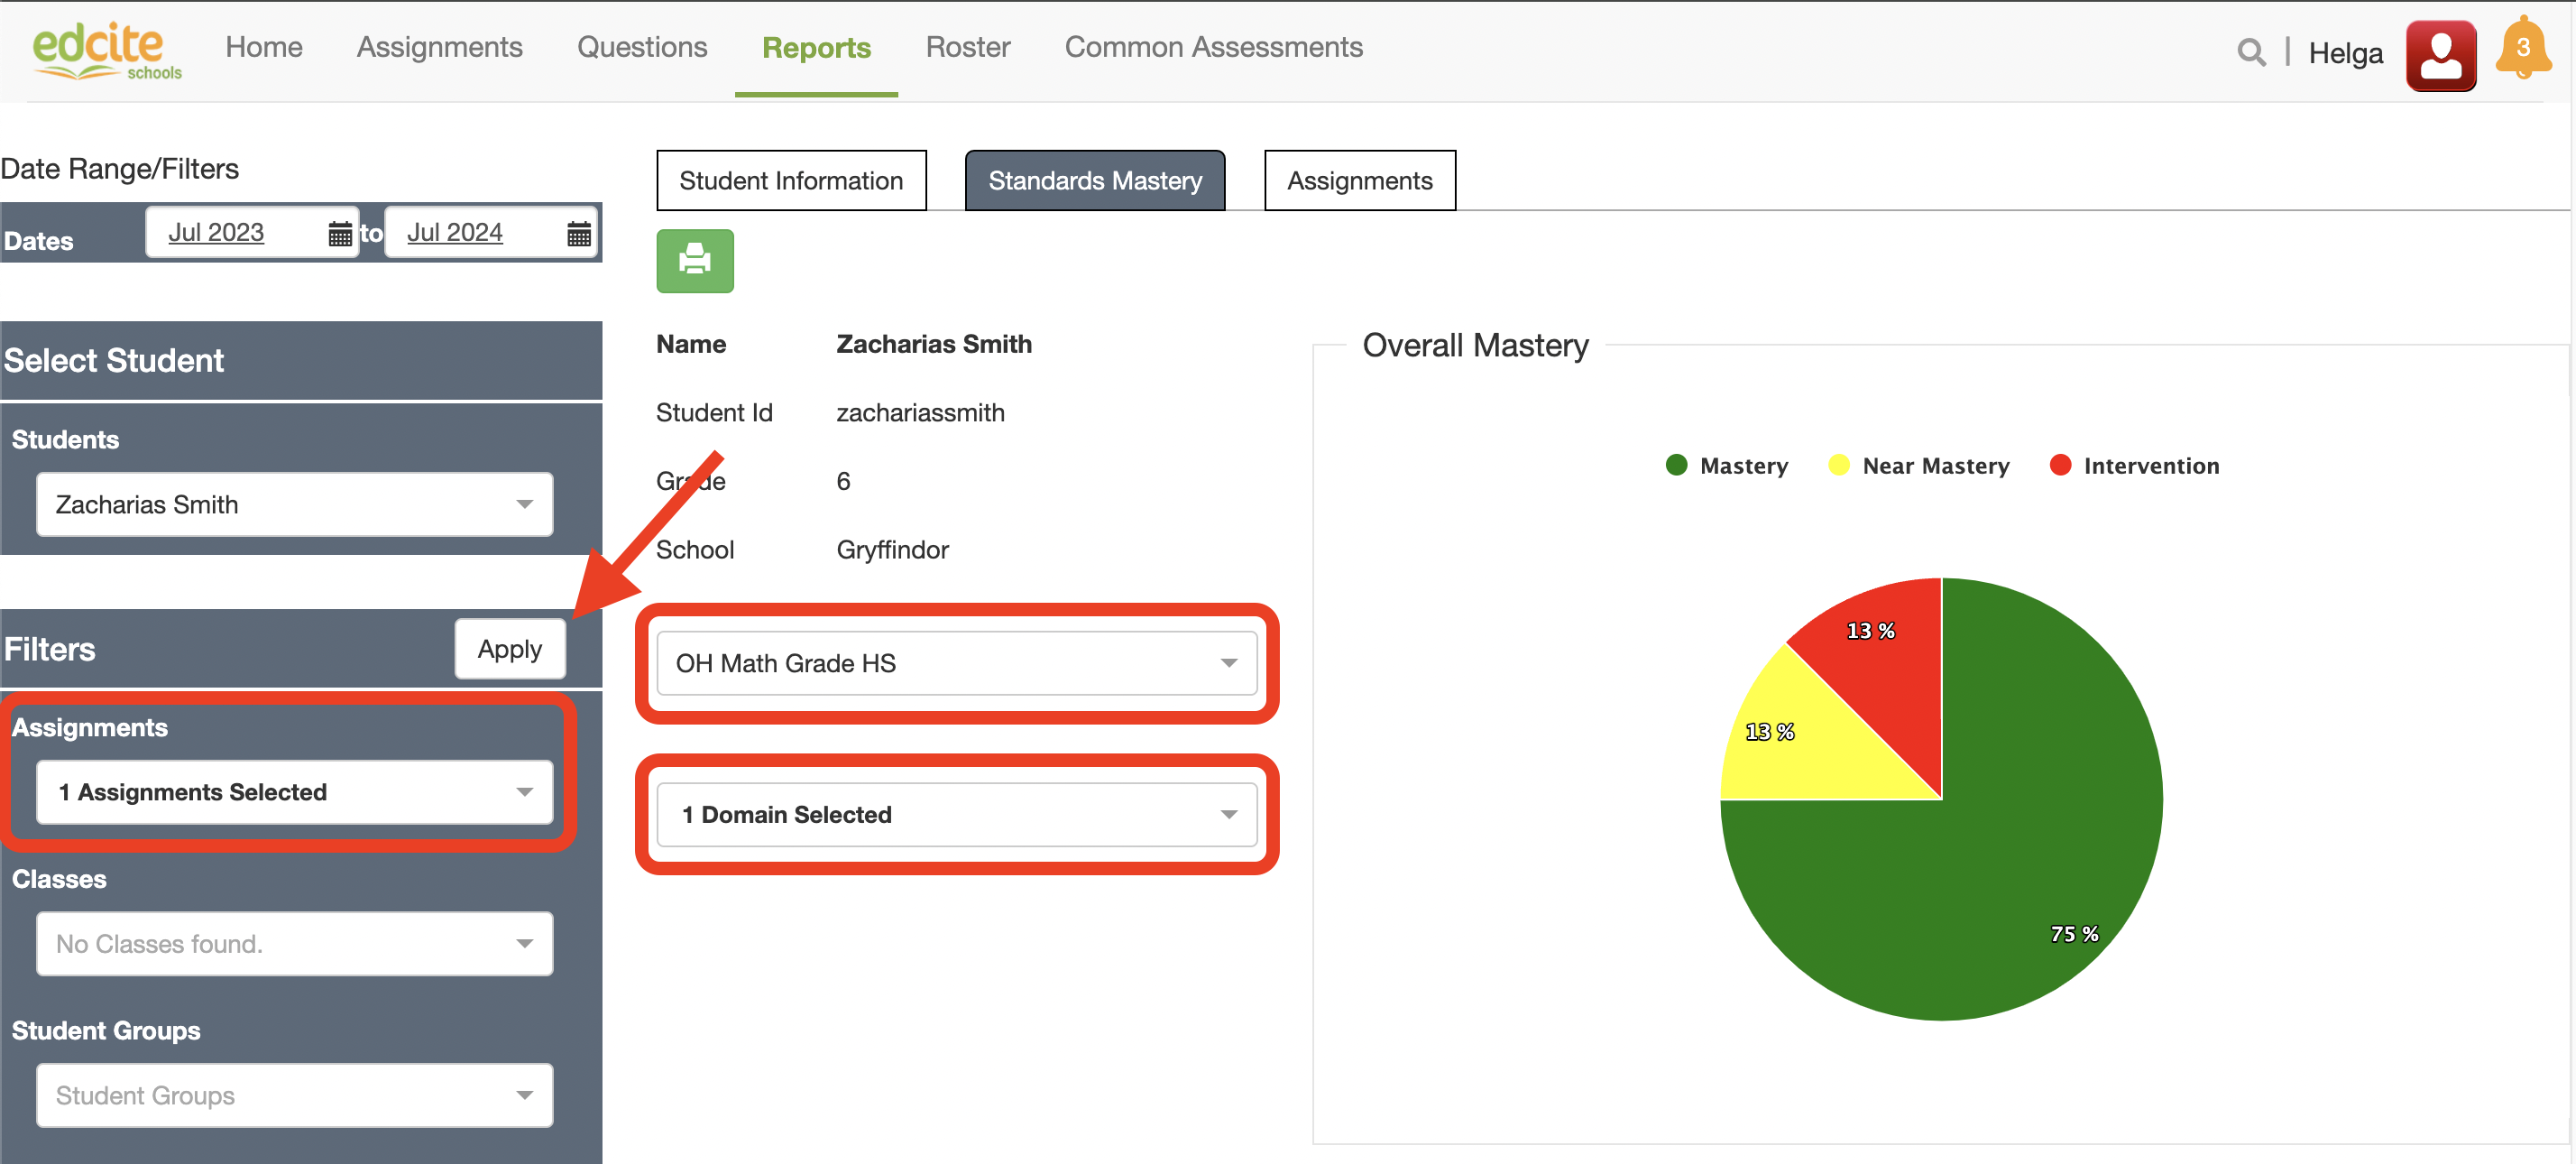Open the search magnifier icon
The image size is (2576, 1164).
pyautogui.click(x=2250, y=52)
